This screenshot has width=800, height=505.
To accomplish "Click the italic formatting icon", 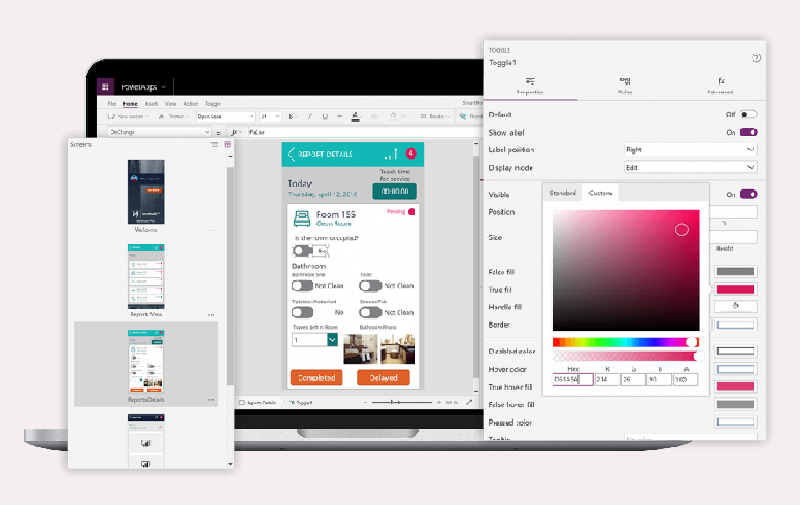I will [x=309, y=117].
